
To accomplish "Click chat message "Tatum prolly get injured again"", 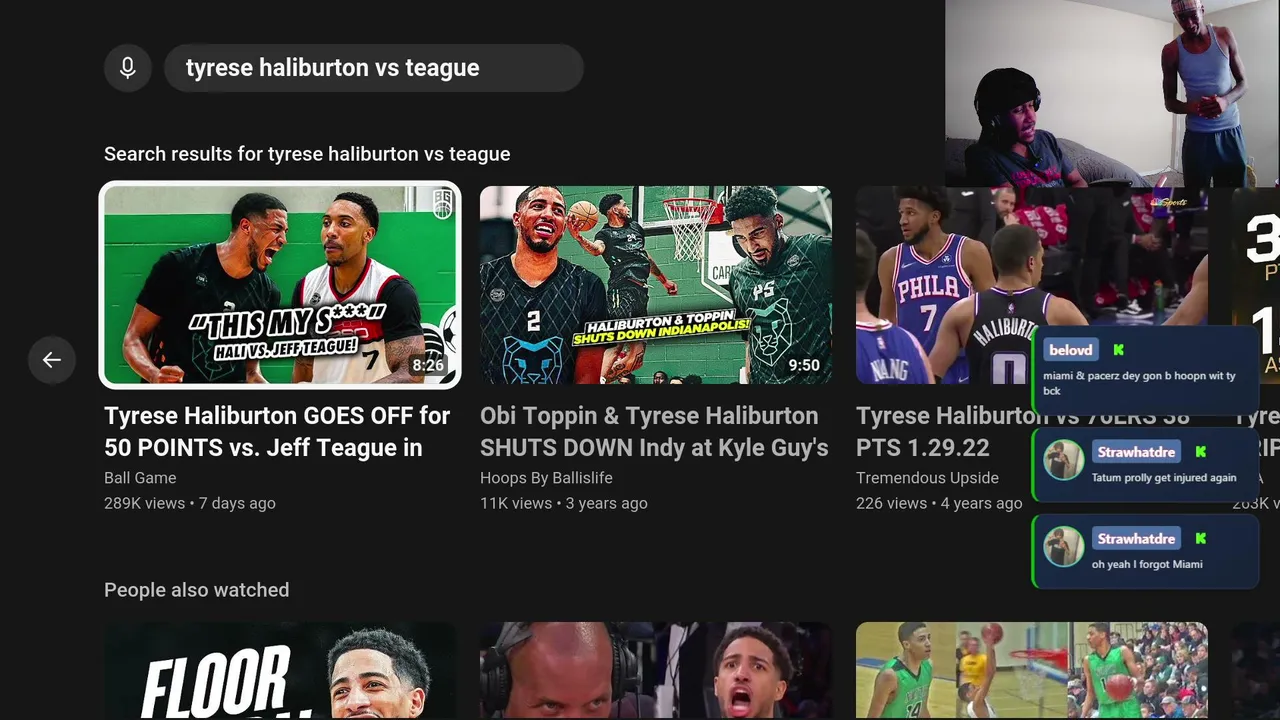I will pos(1164,478).
